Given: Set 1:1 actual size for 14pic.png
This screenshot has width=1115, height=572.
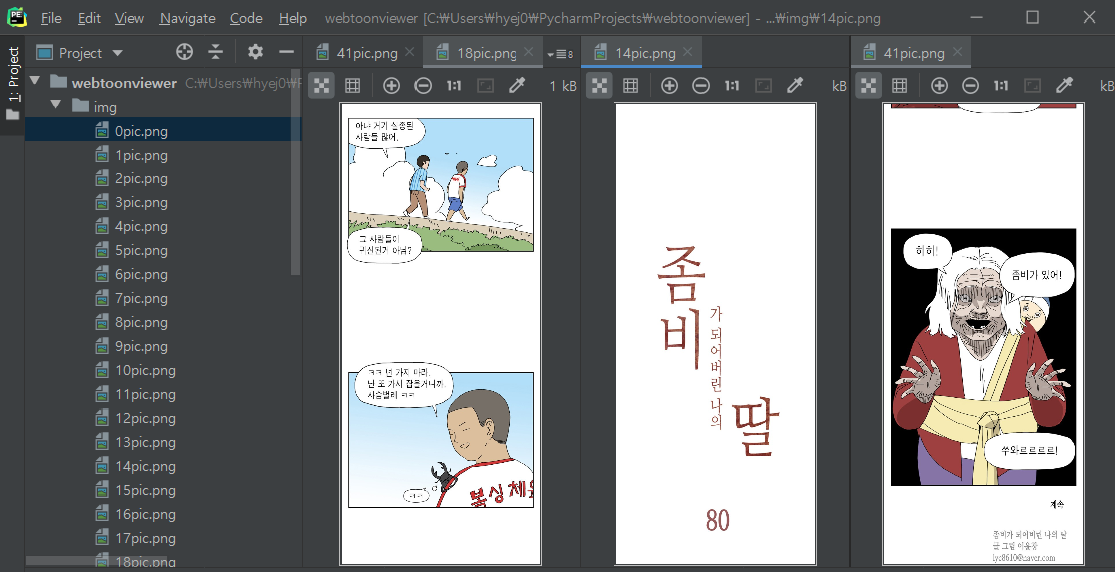Looking at the screenshot, I should (x=732, y=86).
